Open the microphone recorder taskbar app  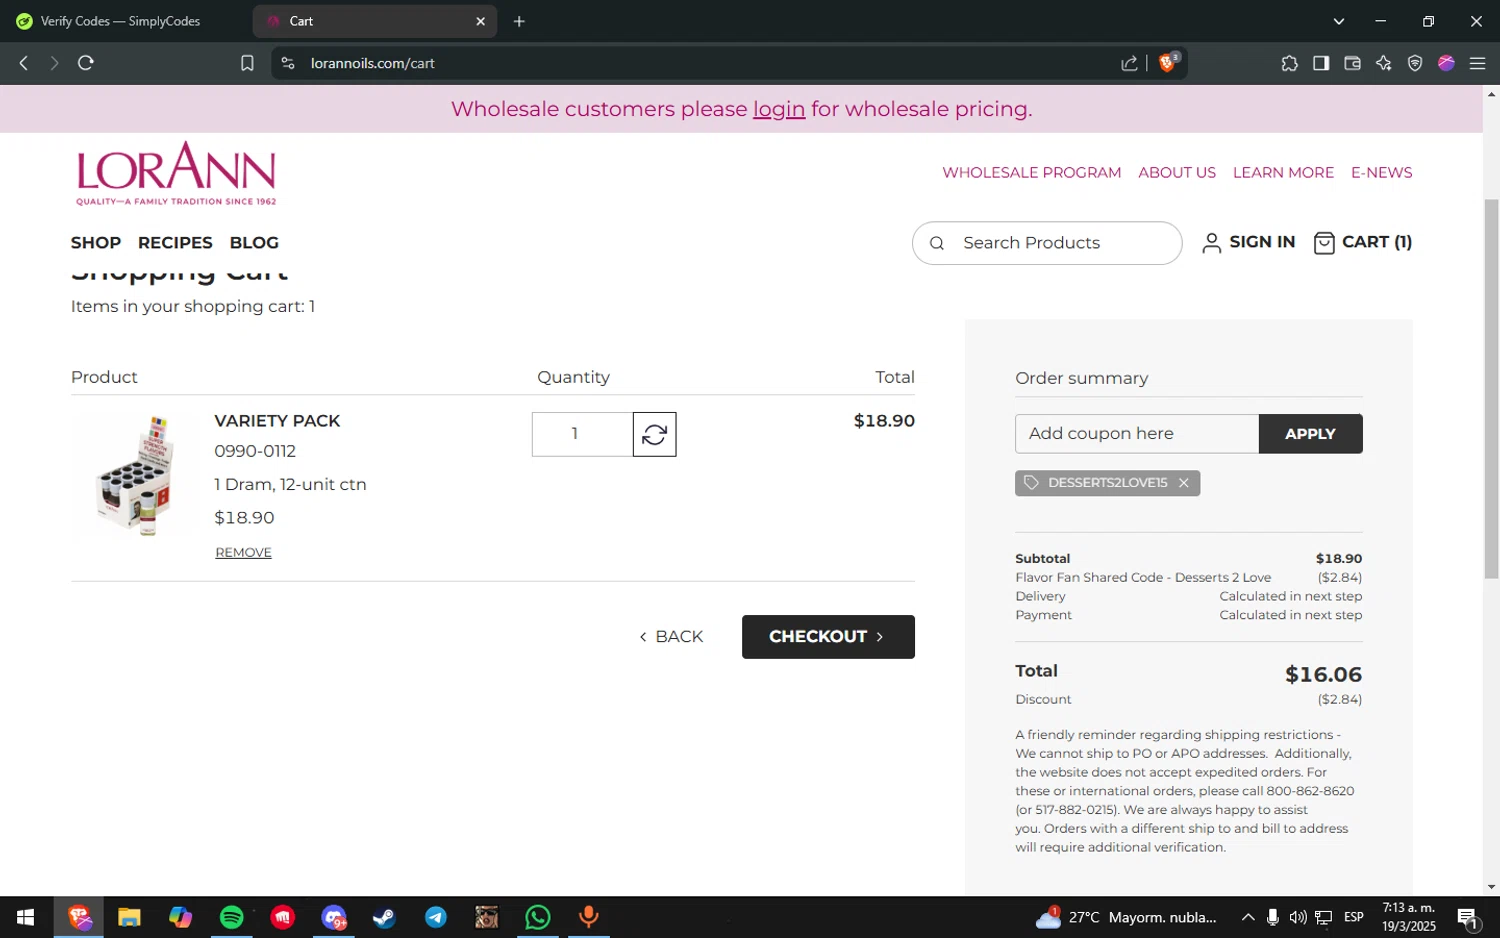pos(589,917)
